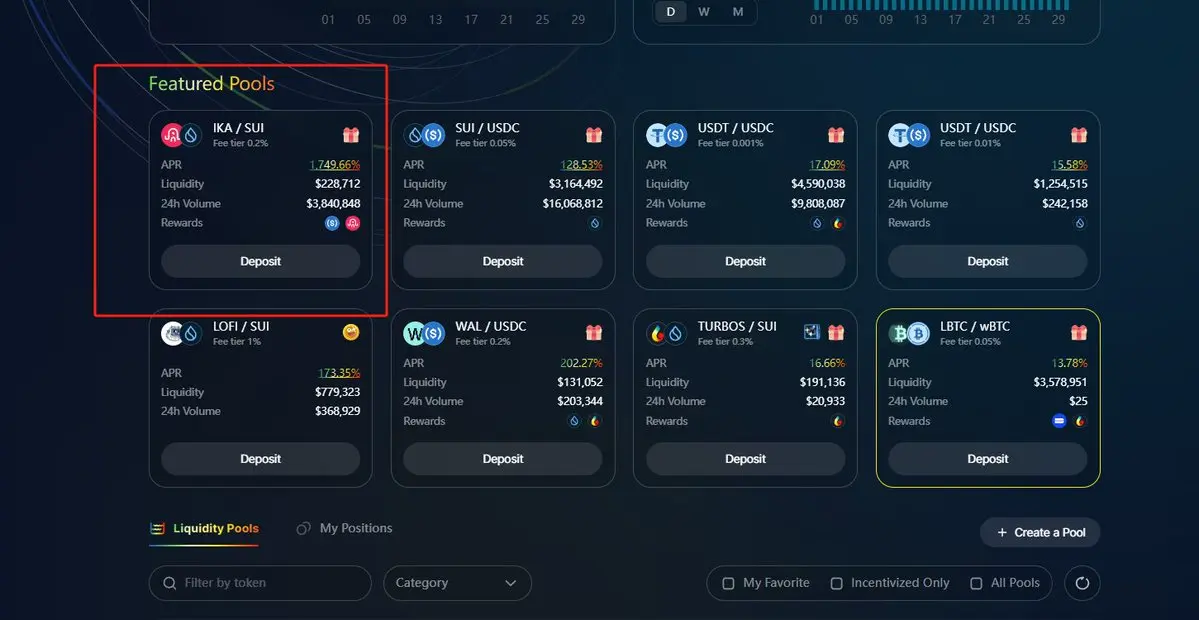Click the 202.27% APR of WAL / USDC
This screenshot has height=620, width=1199.
pyautogui.click(x=582, y=363)
